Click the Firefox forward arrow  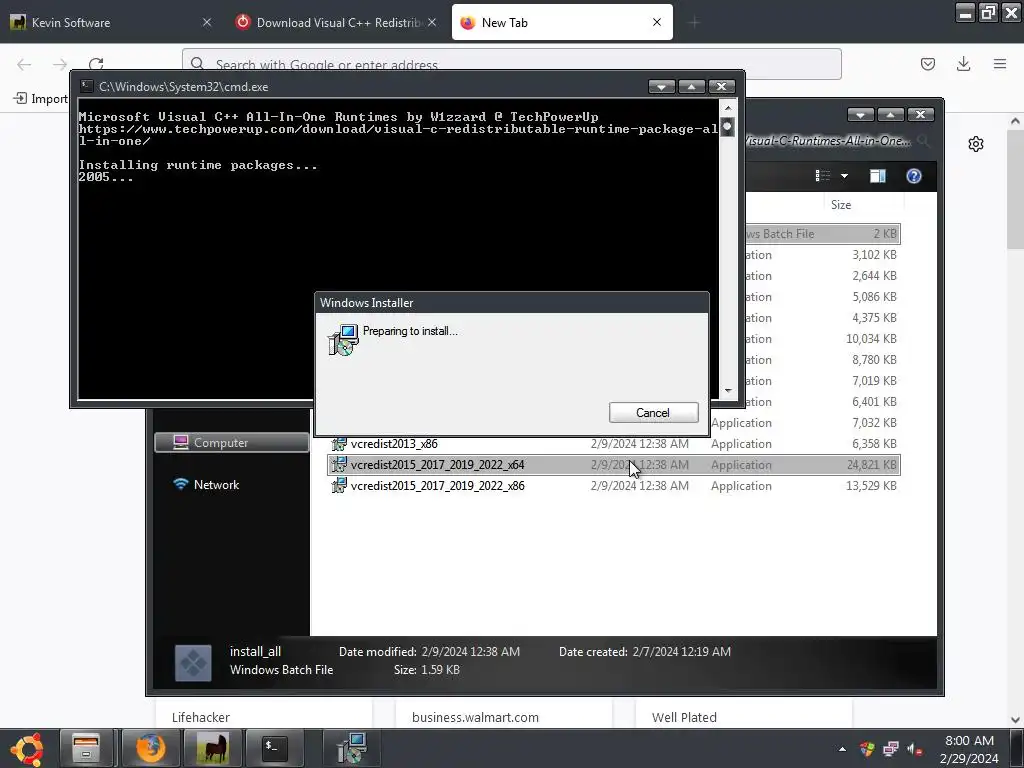(60, 64)
